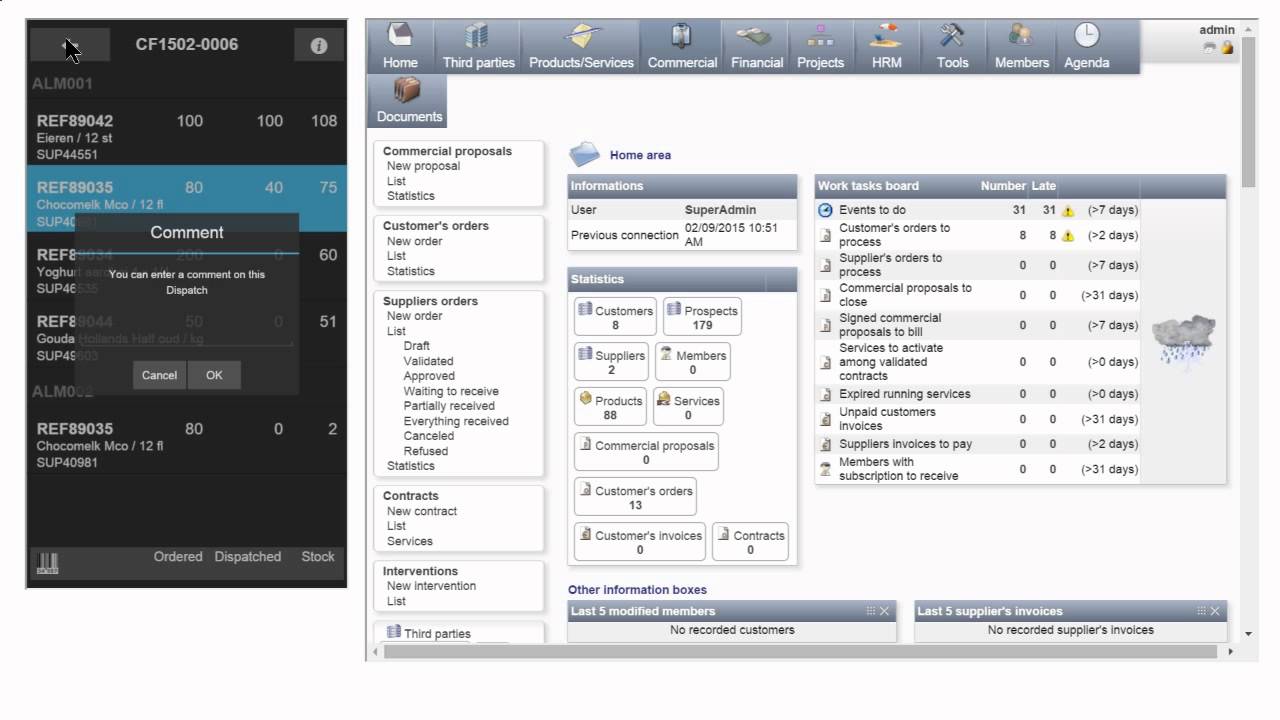
Task: Open Suppliers statistics box
Action: (612, 362)
